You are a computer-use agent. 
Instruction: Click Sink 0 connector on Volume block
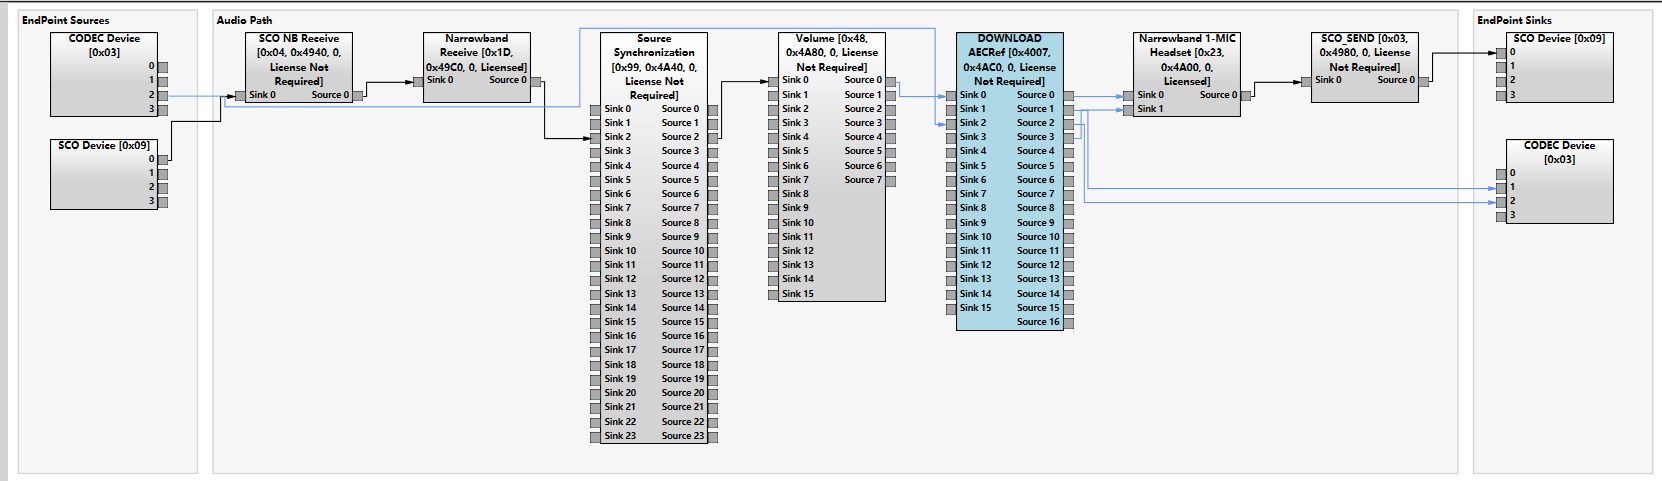point(774,81)
